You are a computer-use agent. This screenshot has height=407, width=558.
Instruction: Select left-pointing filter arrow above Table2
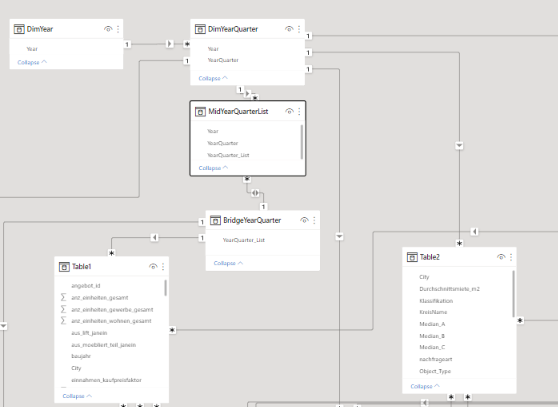coord(474,232)
